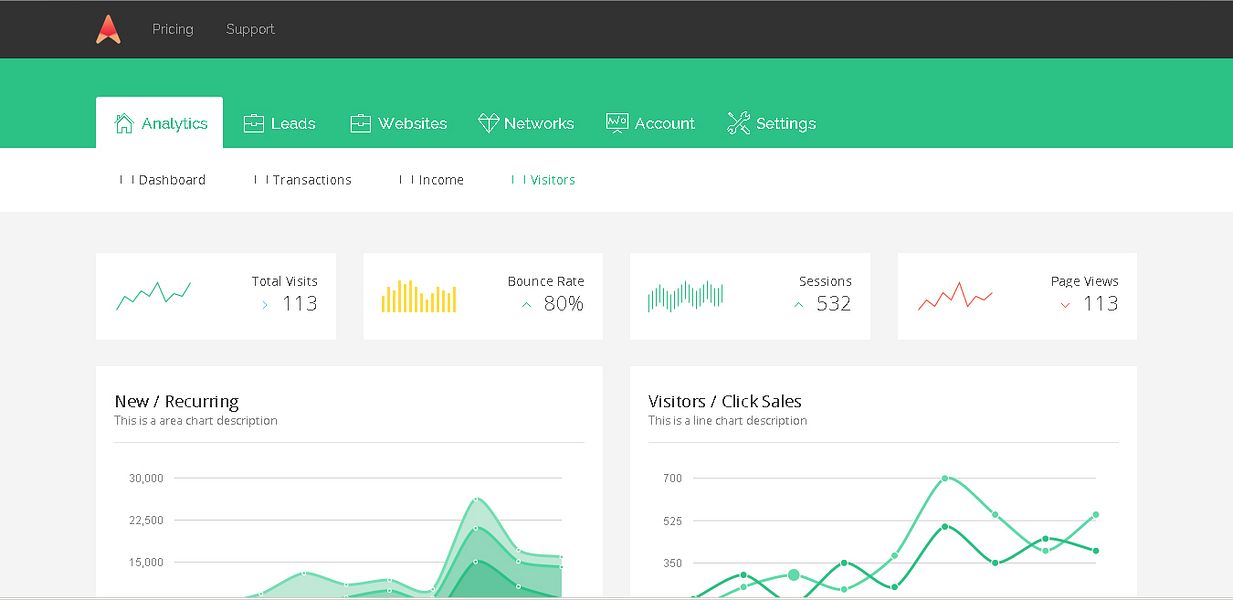Expand the up chevron beside 80% Bounce Rate
The height and width of the screenshot is (600, 1233).
526,305
